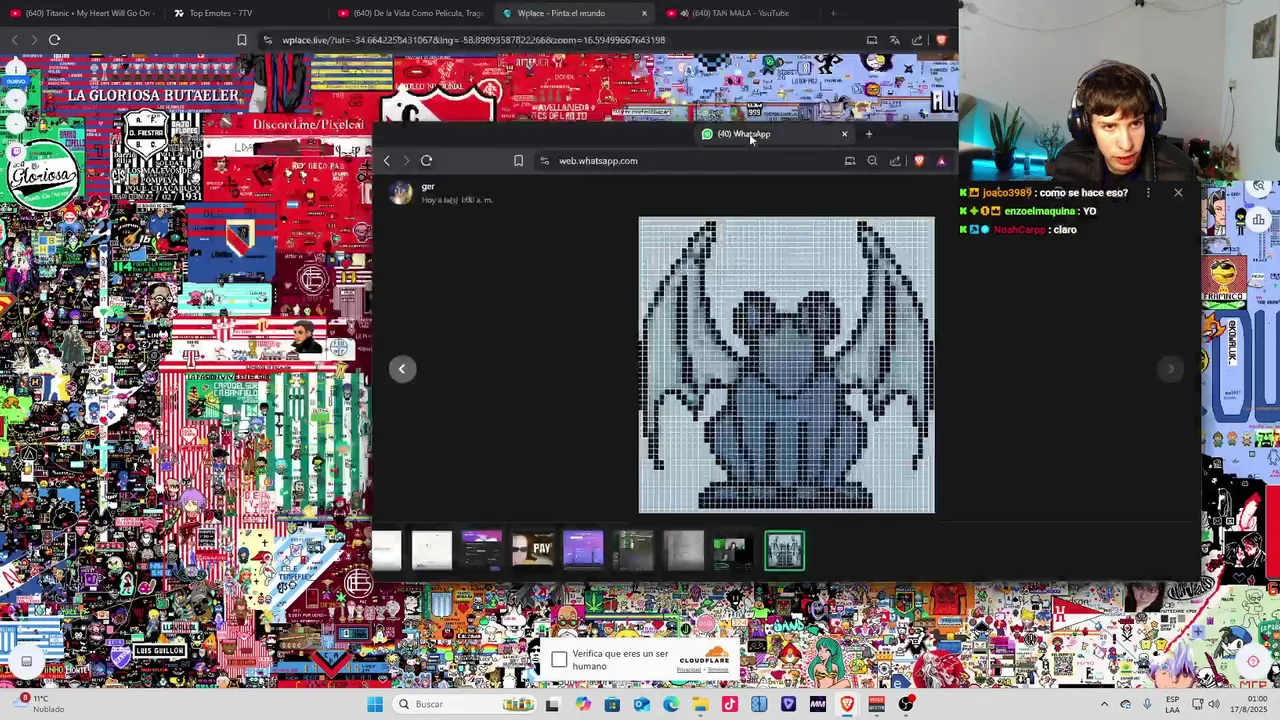Open sender 'ger' profile picture
Viewport: 1280px width, 720px height.
[x=400, y=193]
